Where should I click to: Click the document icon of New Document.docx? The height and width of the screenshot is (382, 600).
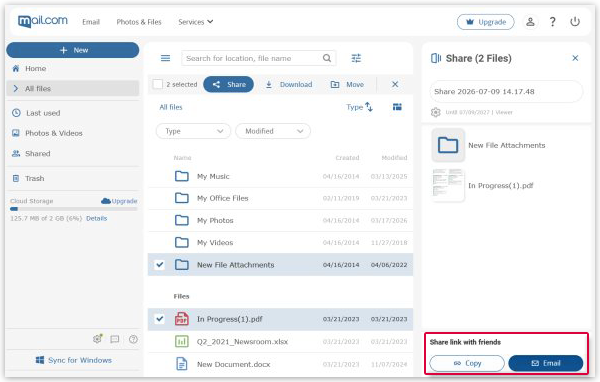(182, 364)
